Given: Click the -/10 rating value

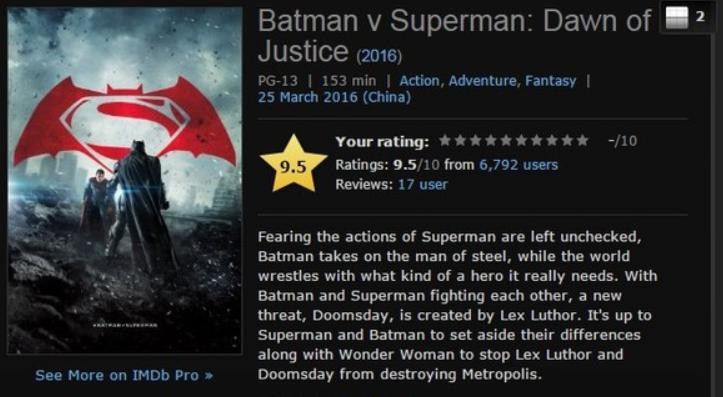Looking at the screenshot, I should click(622, 141).
